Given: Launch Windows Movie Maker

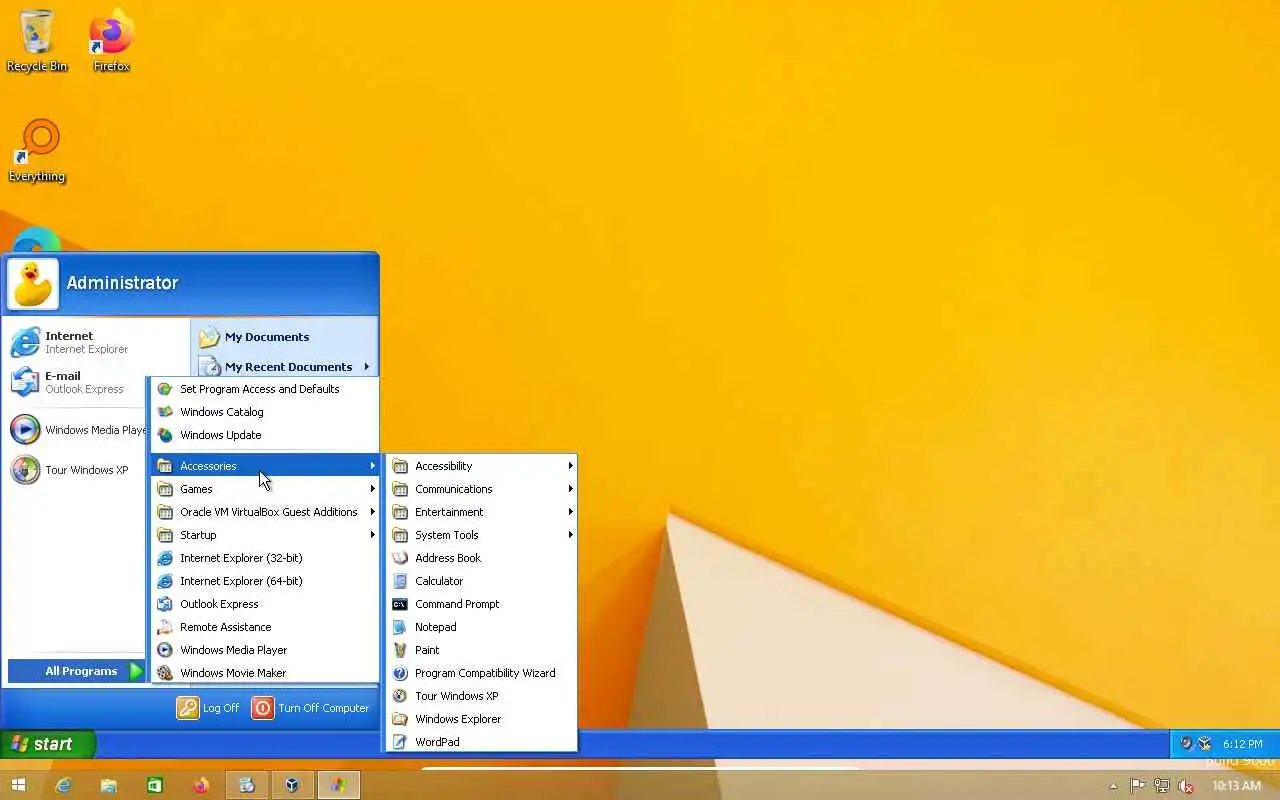Looking at the screenshot, I should (265, 673).
